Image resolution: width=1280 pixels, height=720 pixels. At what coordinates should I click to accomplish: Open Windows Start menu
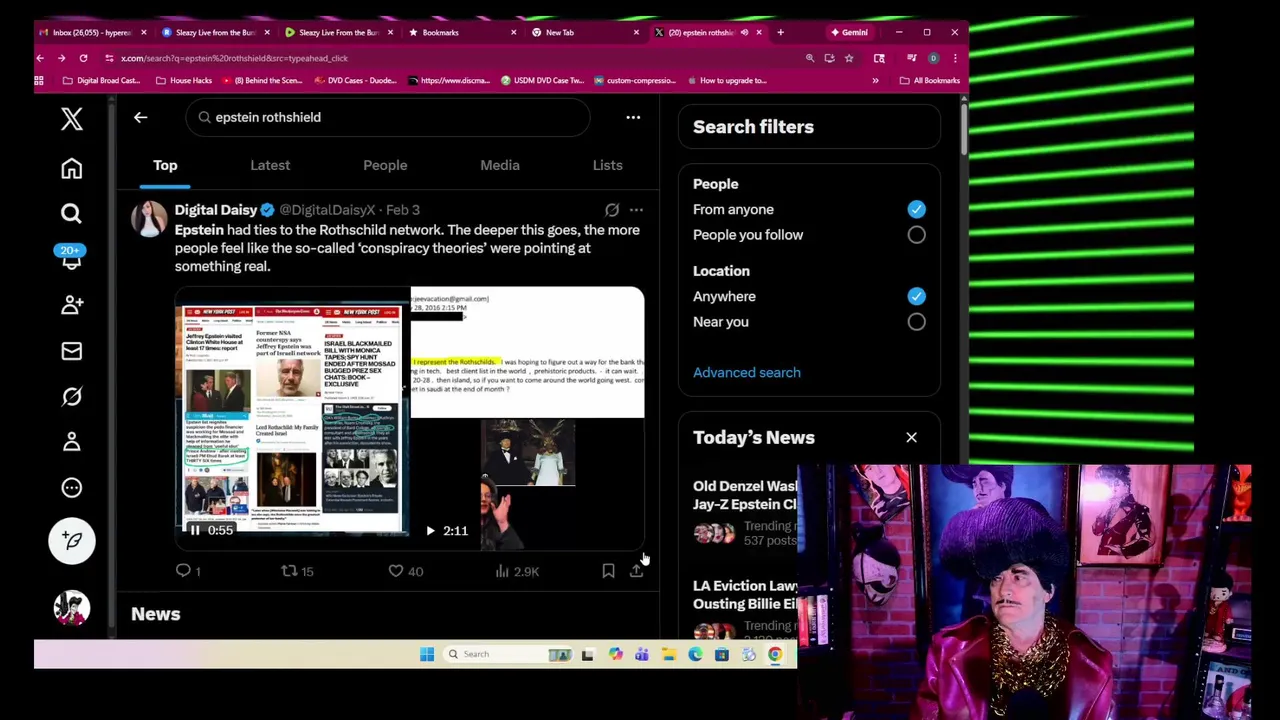[427, 654]
